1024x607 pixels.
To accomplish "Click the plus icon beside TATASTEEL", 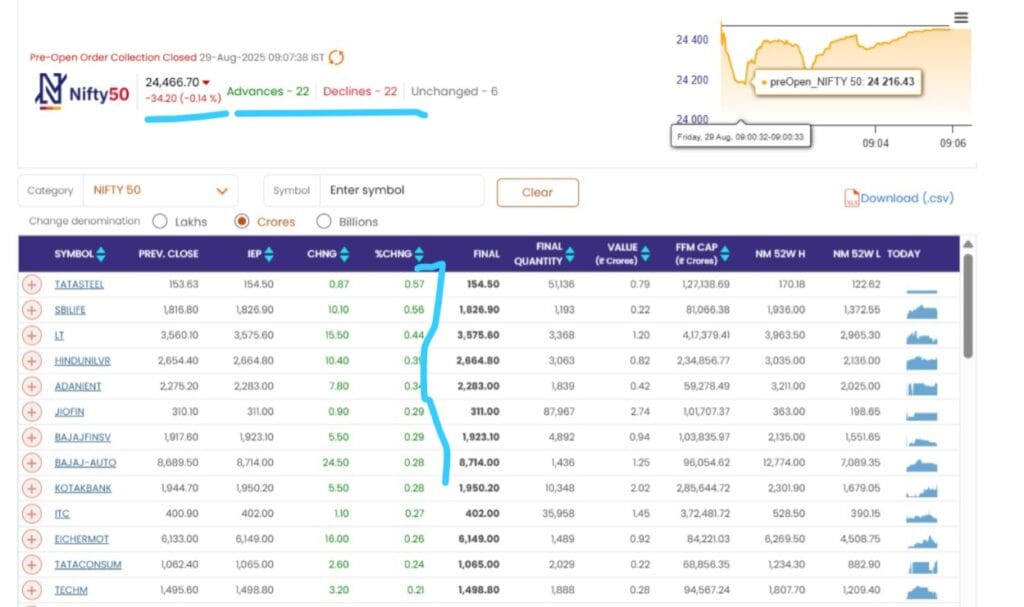I will pos(31,284).
